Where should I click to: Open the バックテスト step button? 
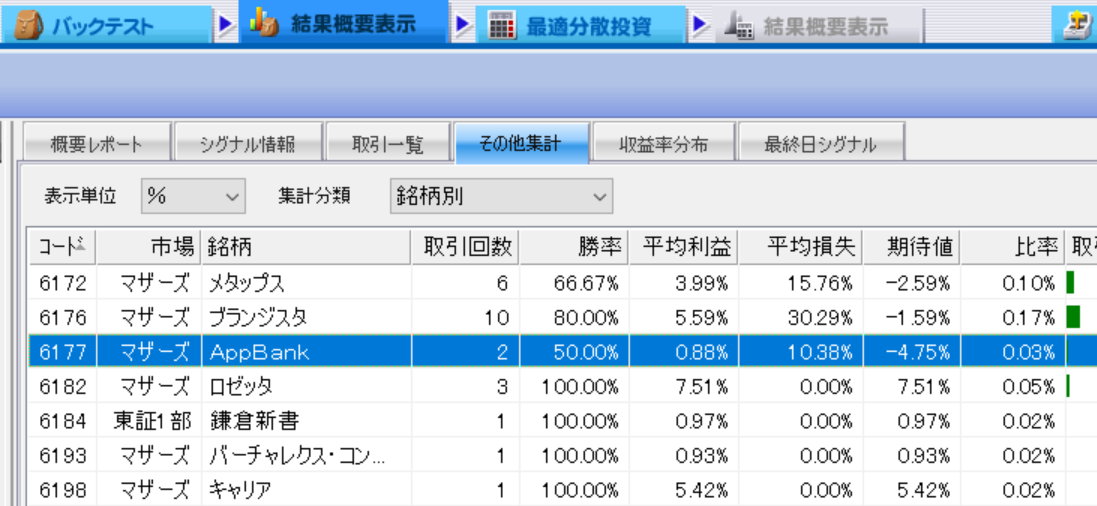click(106, 25)
